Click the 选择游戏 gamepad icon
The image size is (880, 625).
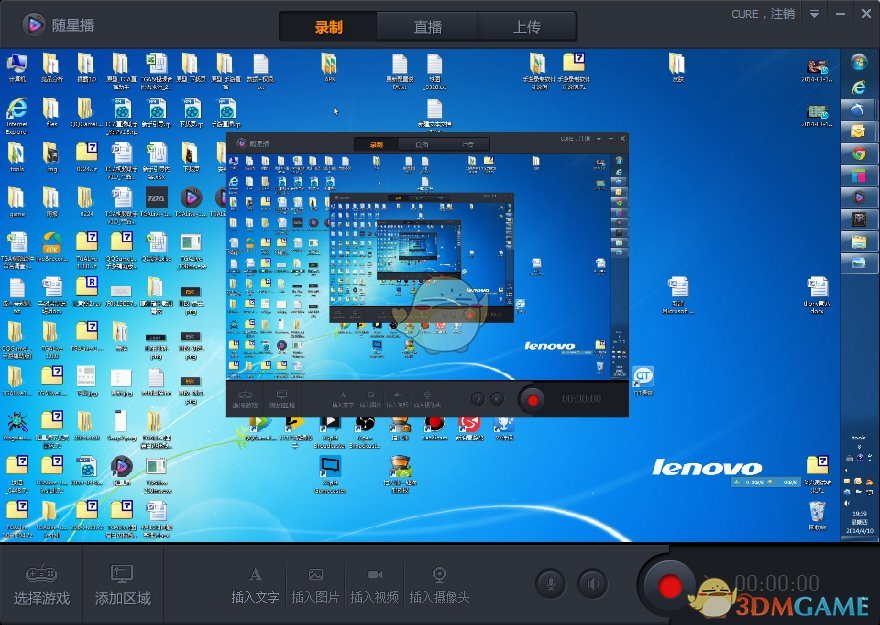[x=41, y=575]
